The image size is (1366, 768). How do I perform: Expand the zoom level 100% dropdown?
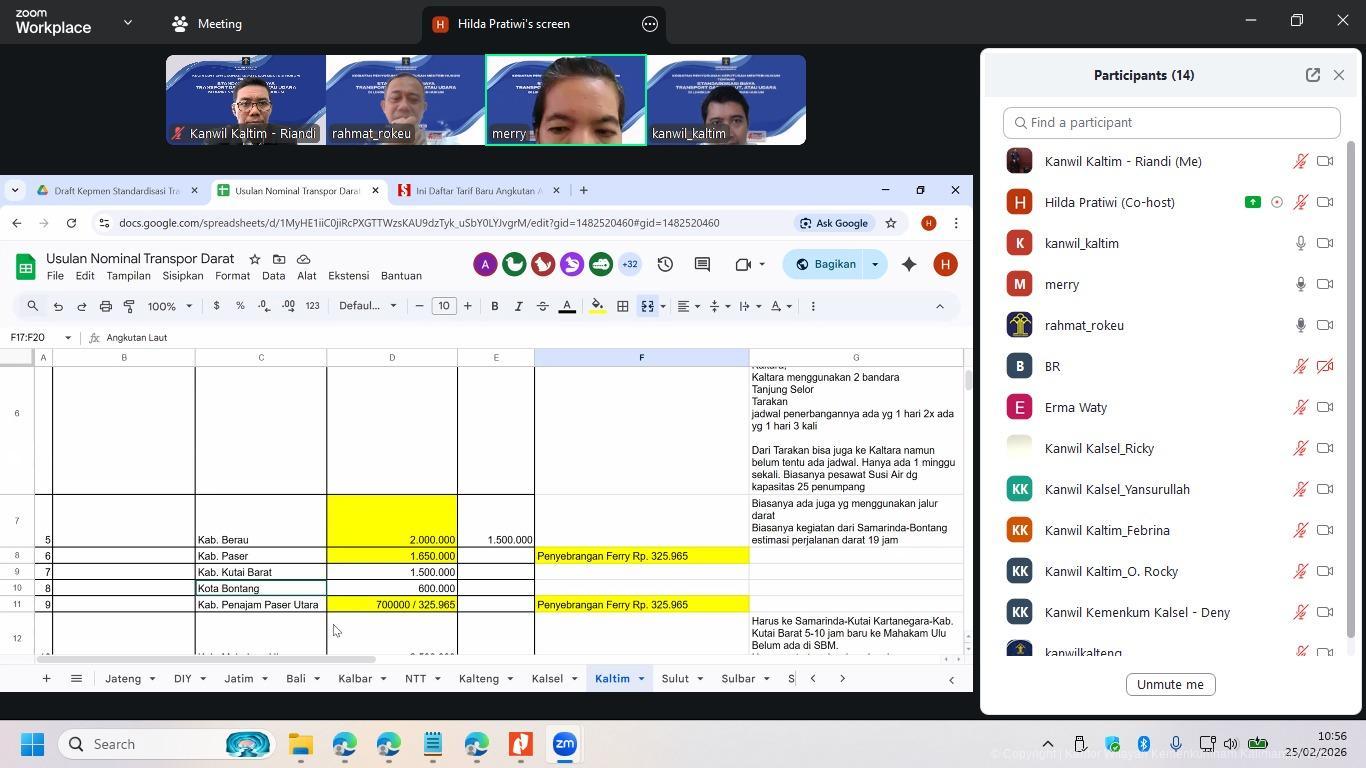tap(170, 306)
